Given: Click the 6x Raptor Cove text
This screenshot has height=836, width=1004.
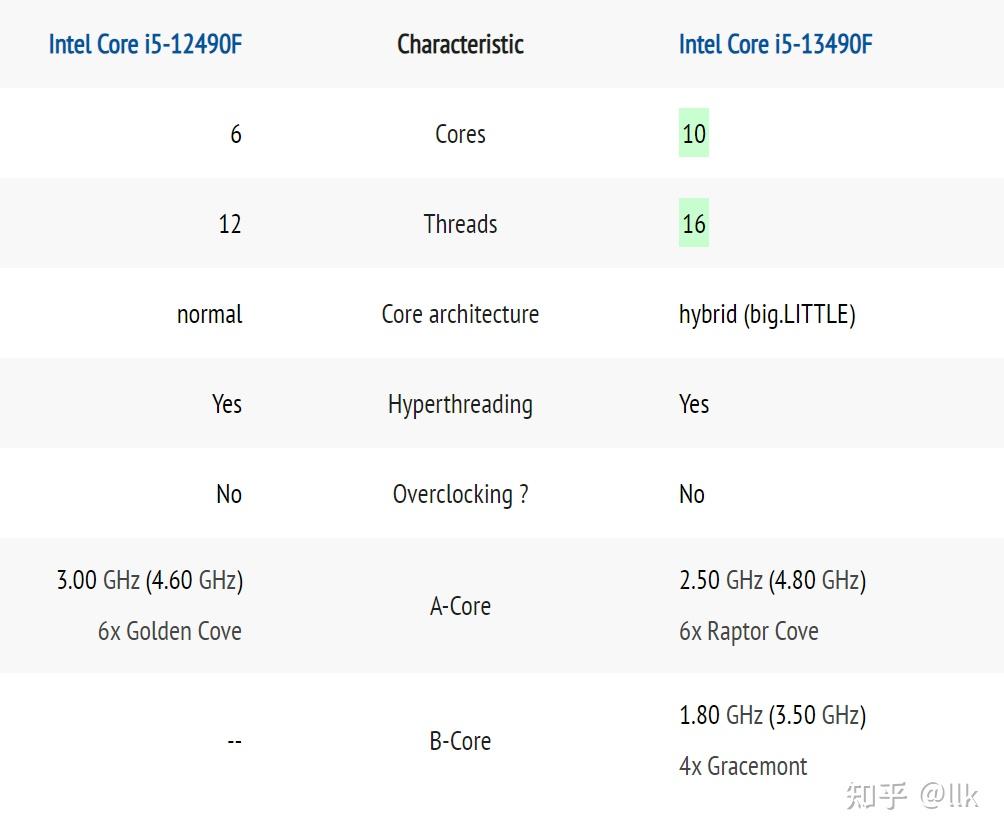Looking at the screenshot, I should coord(748,631).
